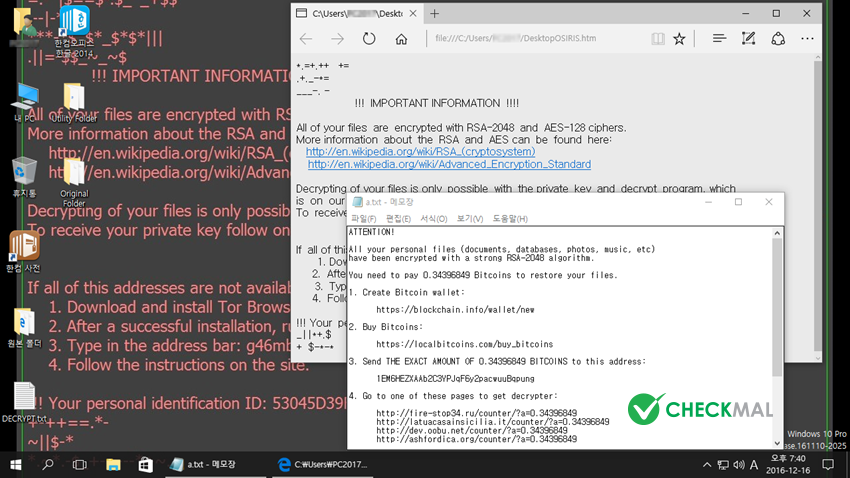Follow the Advanced_Encryption_Standard wiki link

(x=449, y=164)
